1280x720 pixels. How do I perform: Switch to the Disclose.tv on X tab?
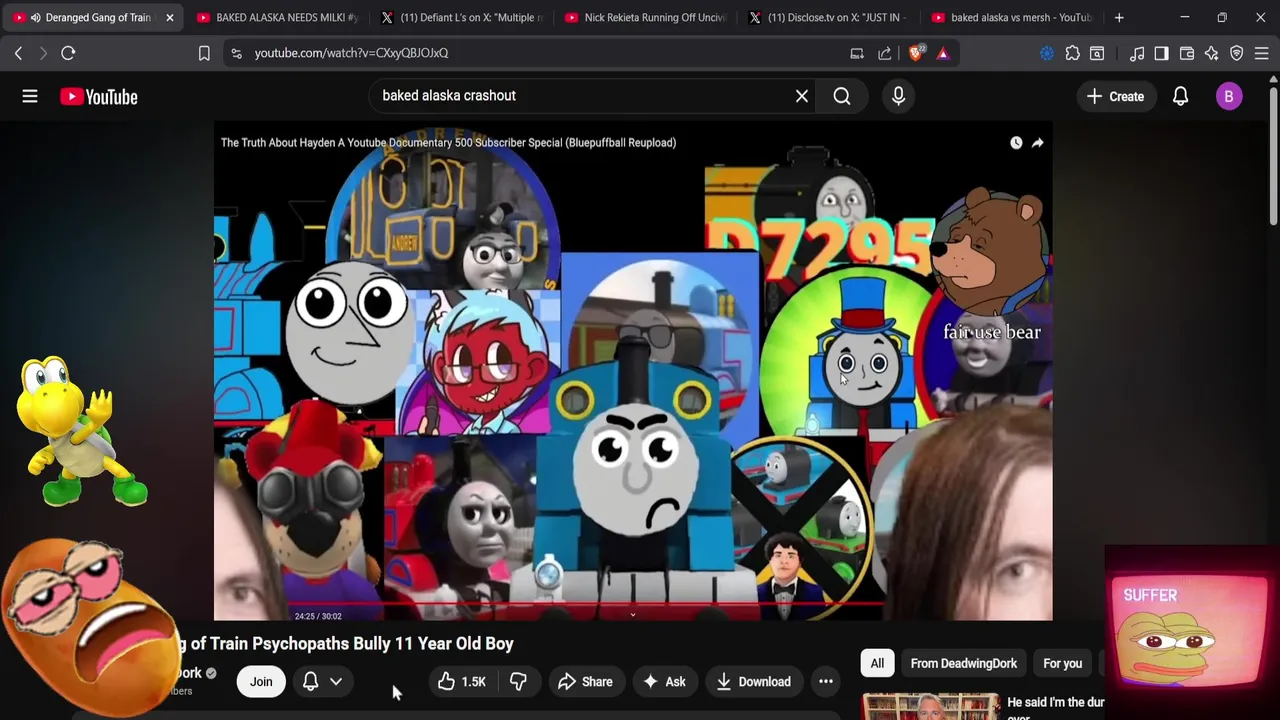(x=828, y=17)
